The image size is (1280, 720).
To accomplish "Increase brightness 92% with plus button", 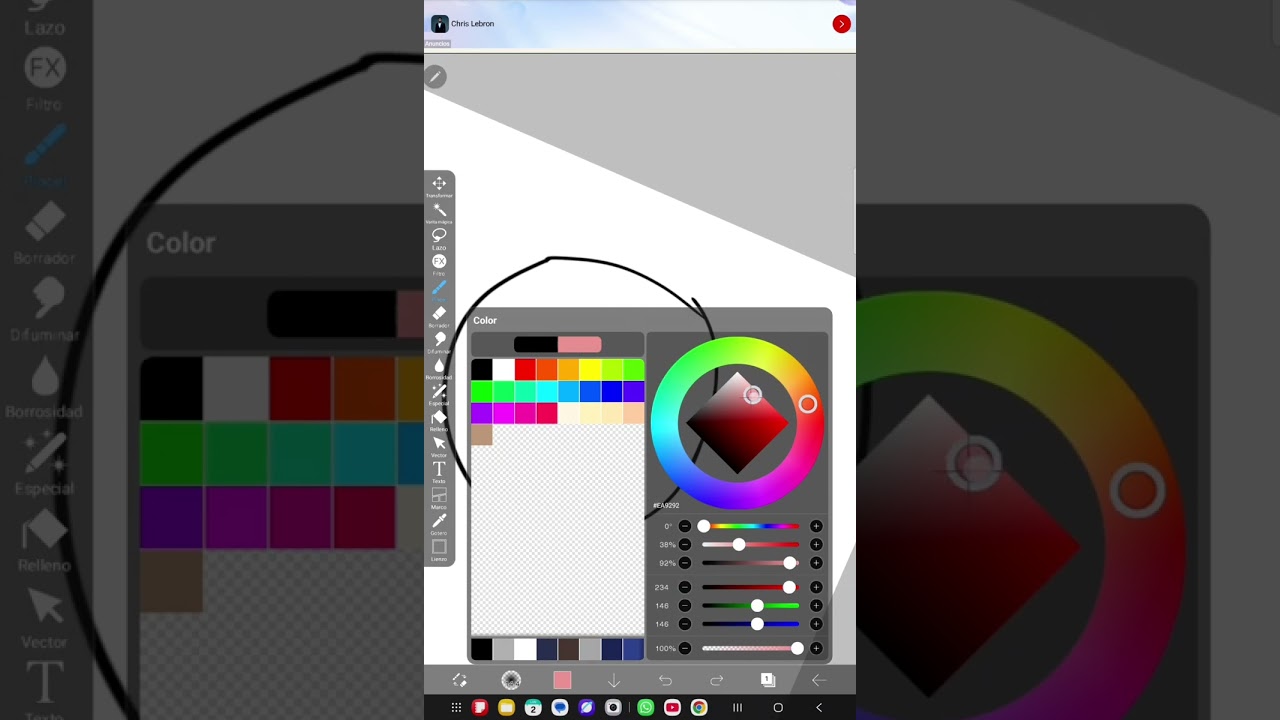I will point(816,563).
